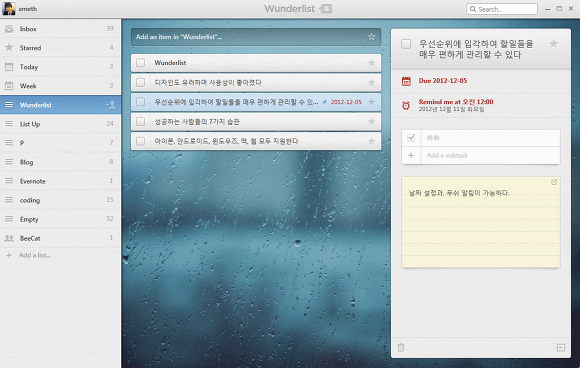Expand the note with the pop-out icon
Viewport: 580px width, 368px height.
[x=554, y=182]
